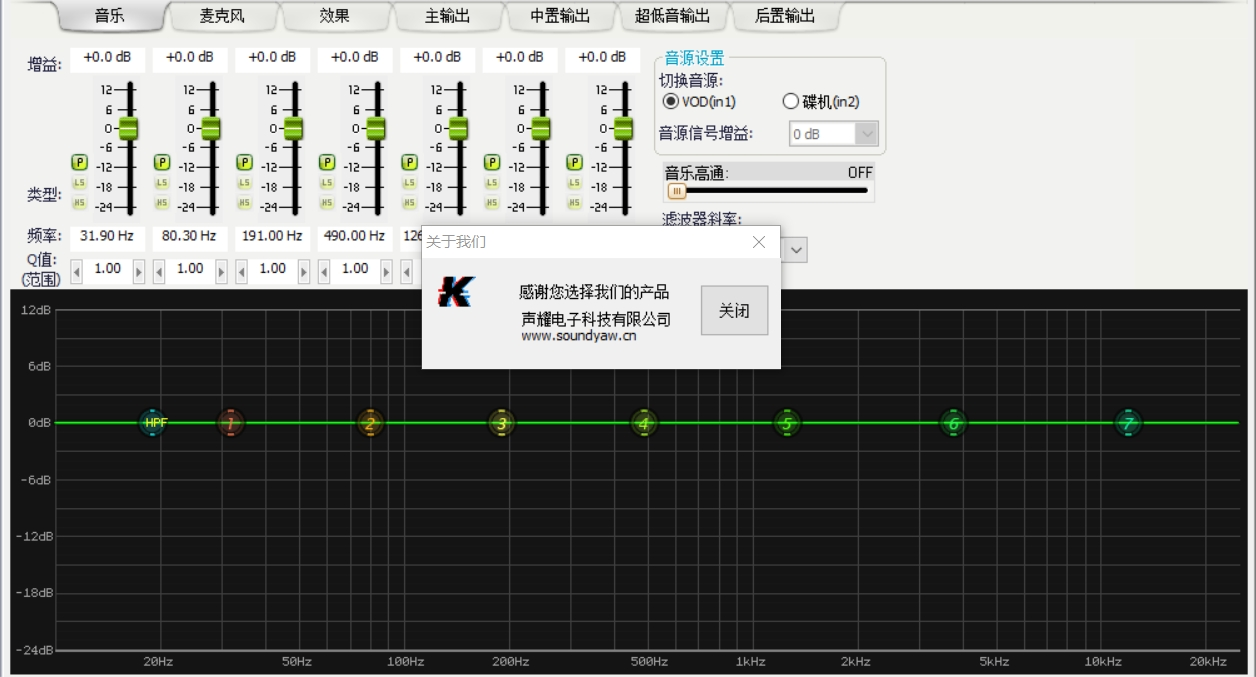The height and width of the screenshot is (677, 1256).
Task: Open the 音源信号增益 0 dB dropdown
Action: pos(867,134)
